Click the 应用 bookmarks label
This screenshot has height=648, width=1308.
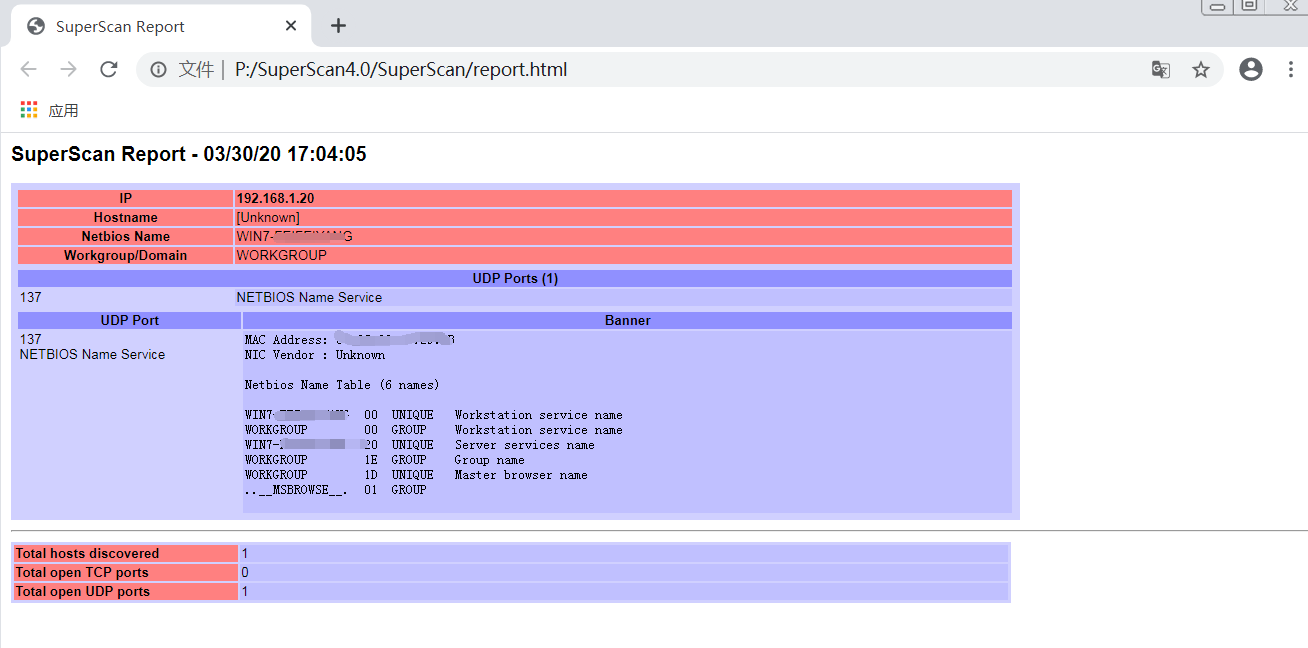(63, 110)
